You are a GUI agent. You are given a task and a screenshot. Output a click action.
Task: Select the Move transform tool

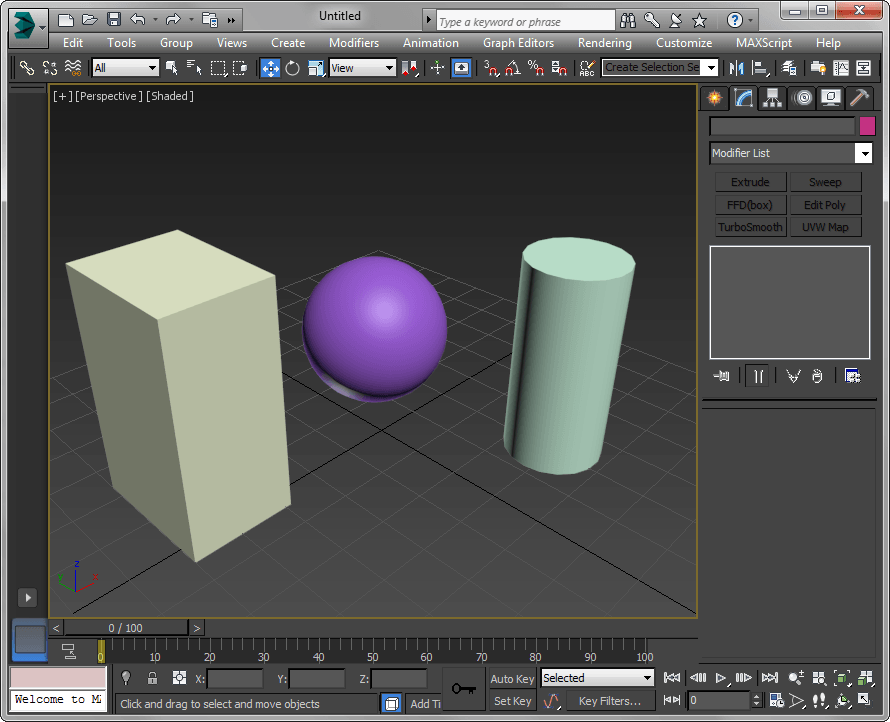pyautogui.click(x=270, y=68)
